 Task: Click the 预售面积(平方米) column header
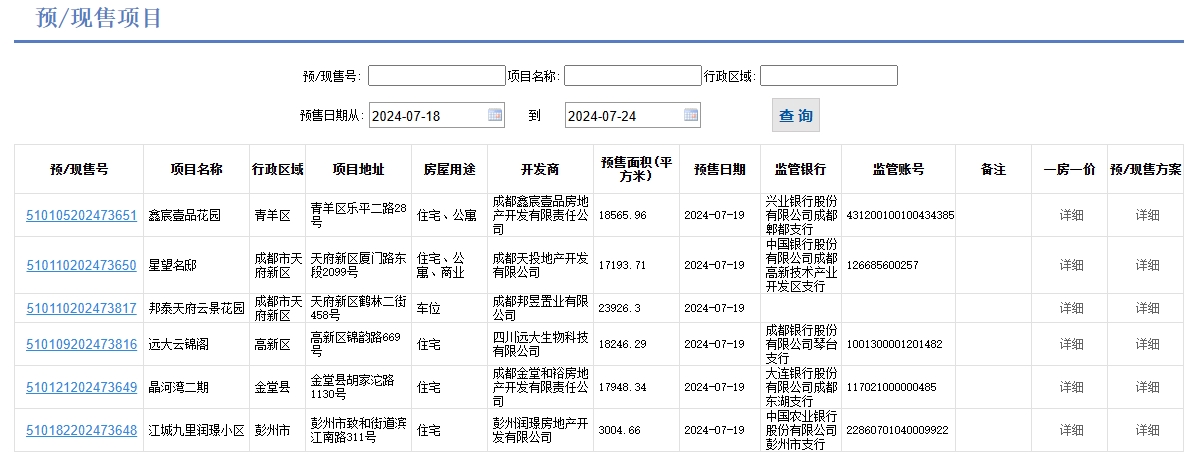coord(636,170)
